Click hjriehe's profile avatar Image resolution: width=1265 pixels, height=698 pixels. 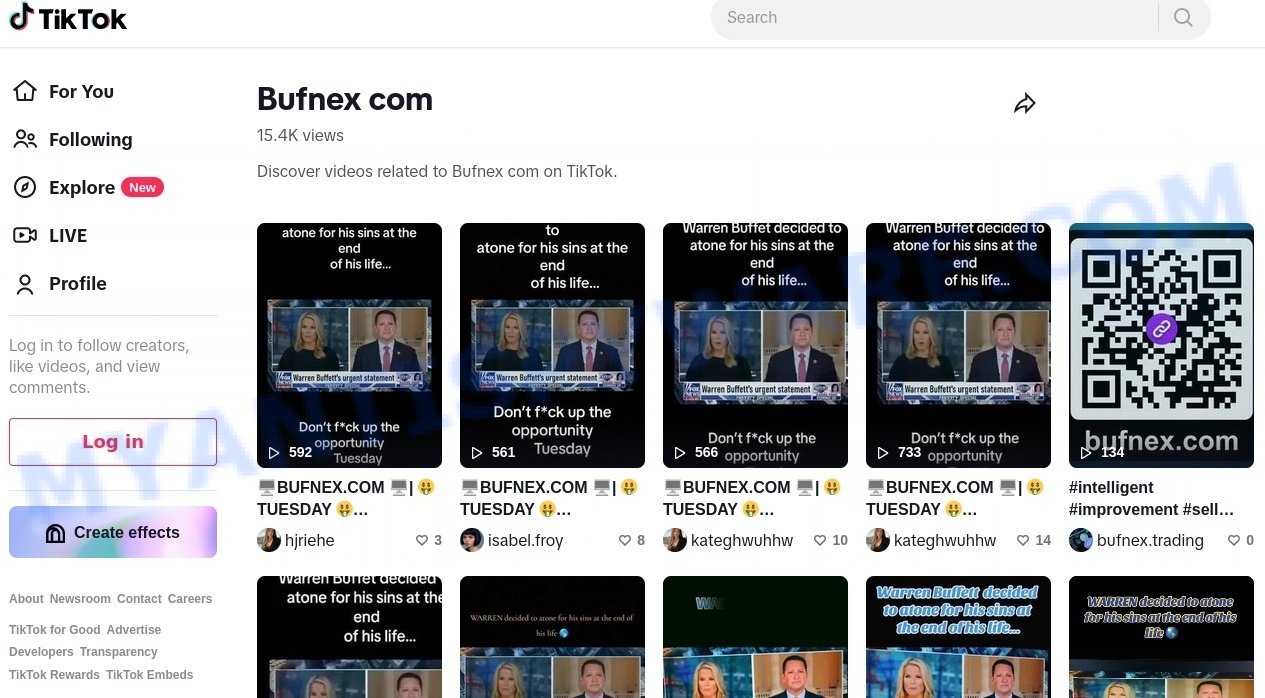[x=268, y=540]
